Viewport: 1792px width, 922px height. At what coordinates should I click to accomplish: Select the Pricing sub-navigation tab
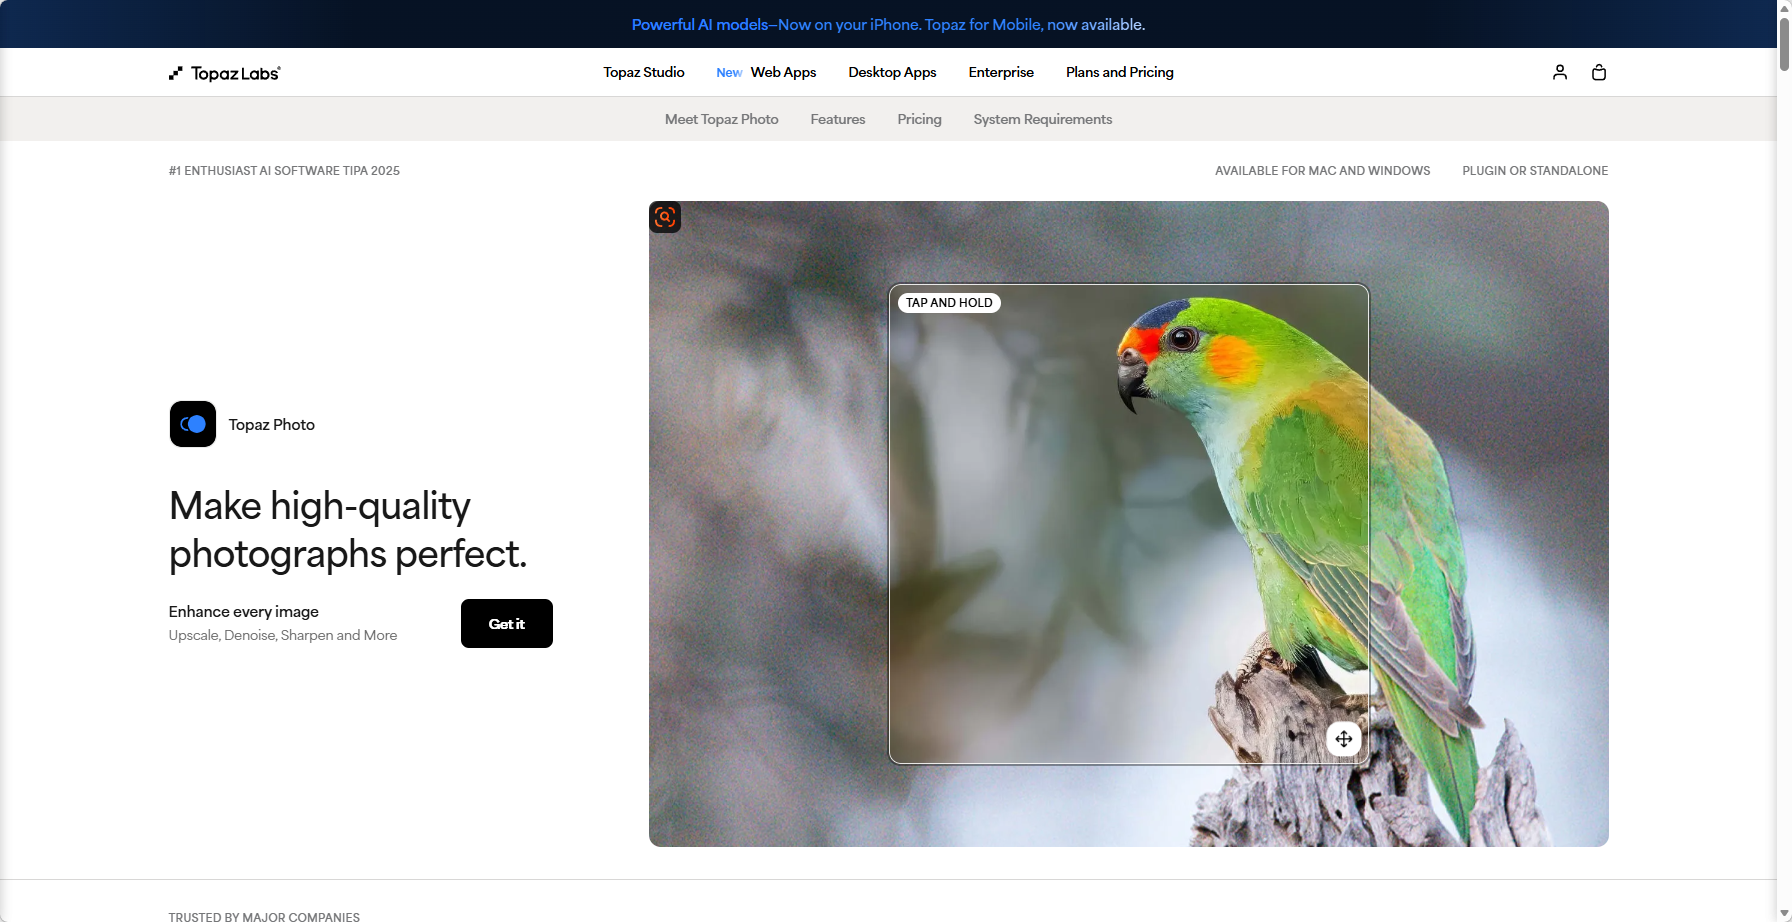[920, 119]
